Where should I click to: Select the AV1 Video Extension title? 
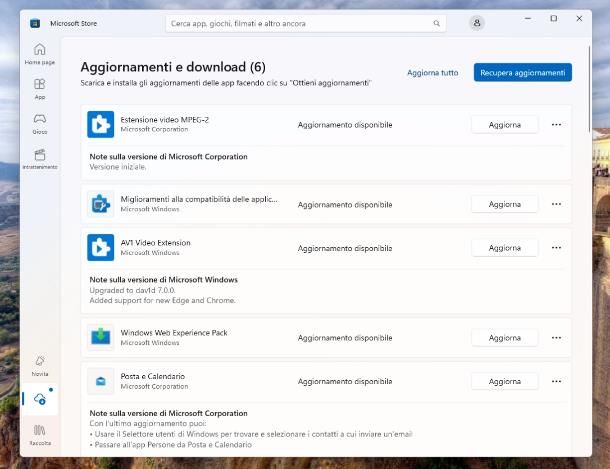[x=156, y=243]
